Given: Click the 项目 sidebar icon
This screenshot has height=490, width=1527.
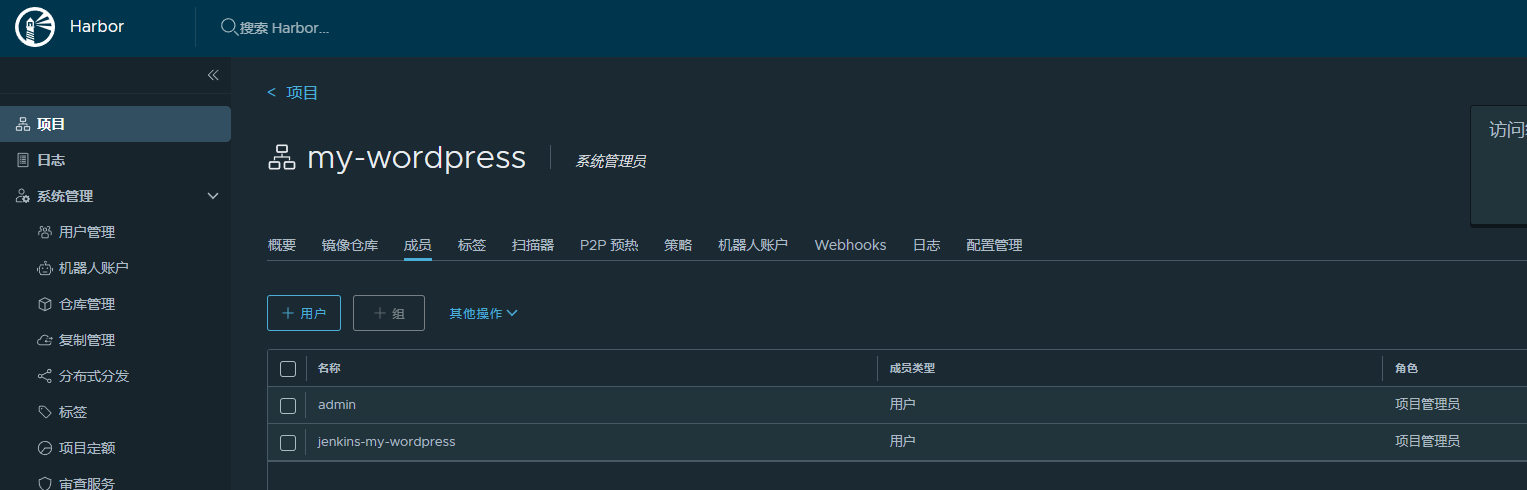Looking at the screenshot, I should click(23, 124).
